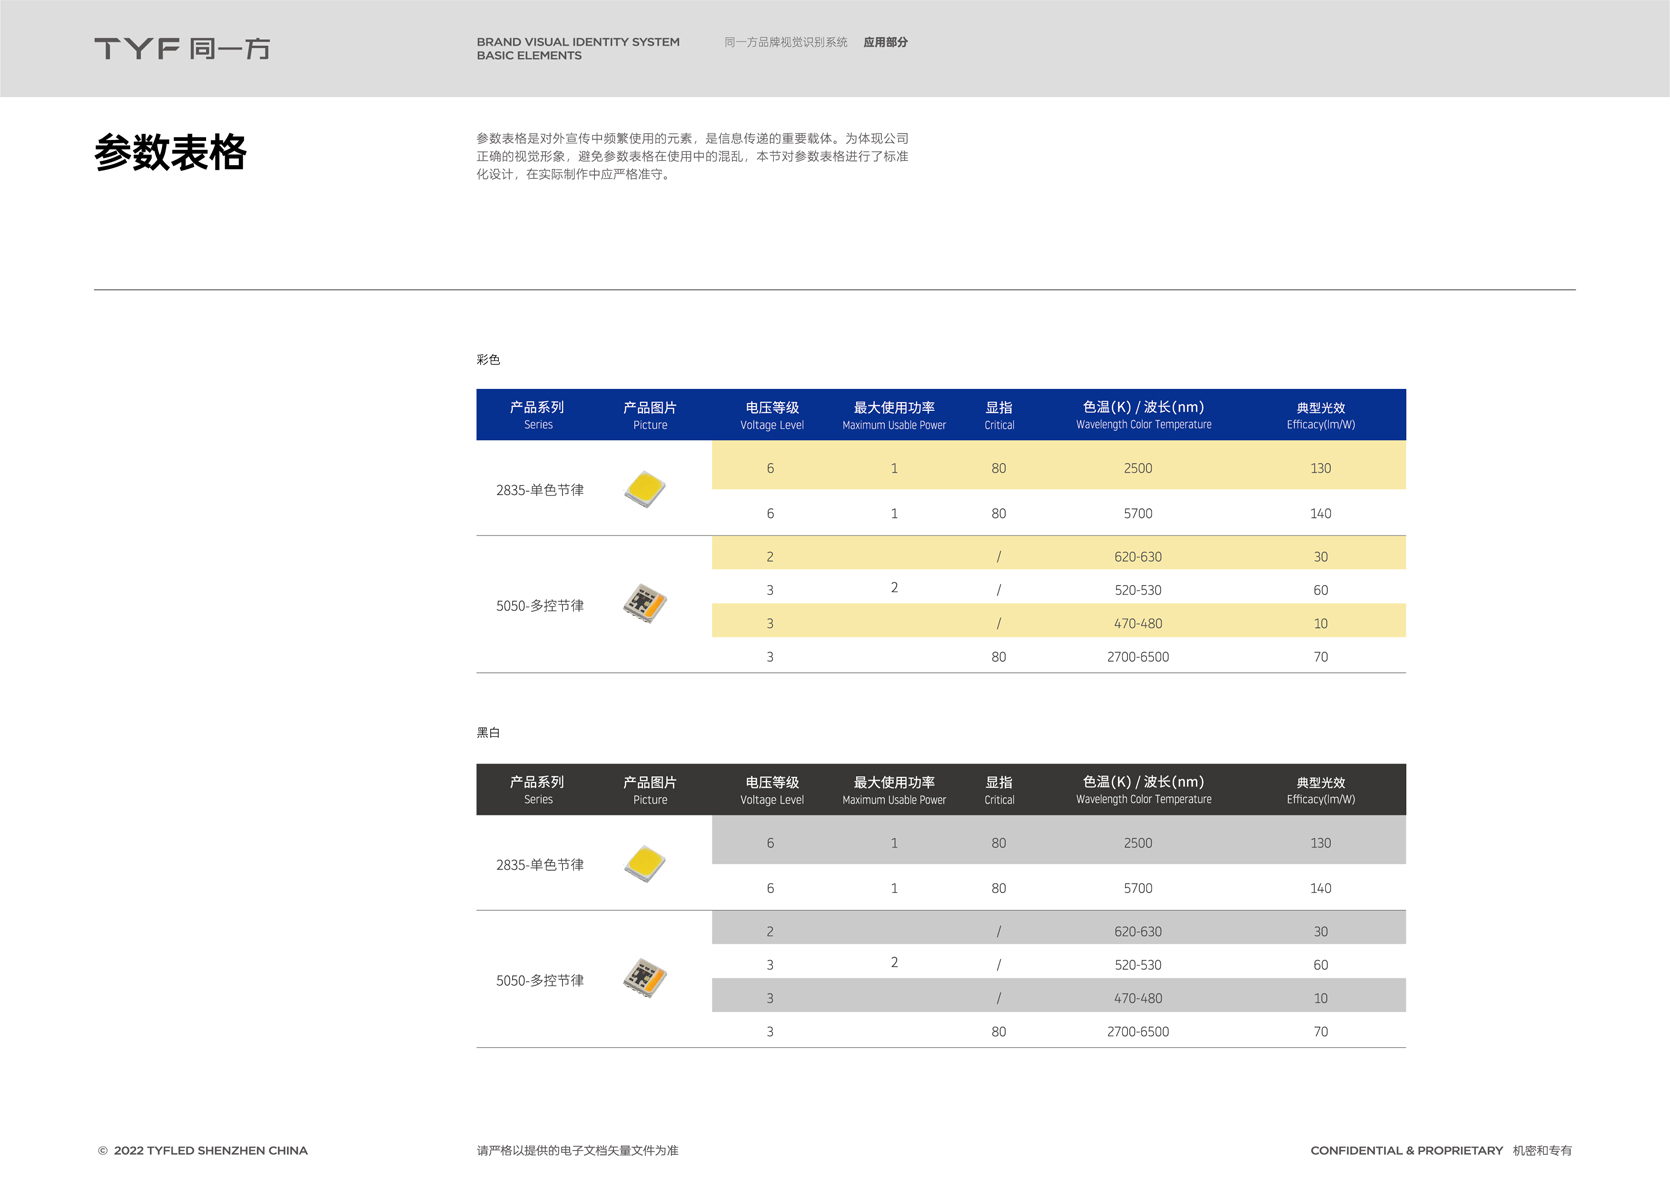
Task: Click the 5050 LED chip image in 黑白 table
Action: [x=645, y=978]
